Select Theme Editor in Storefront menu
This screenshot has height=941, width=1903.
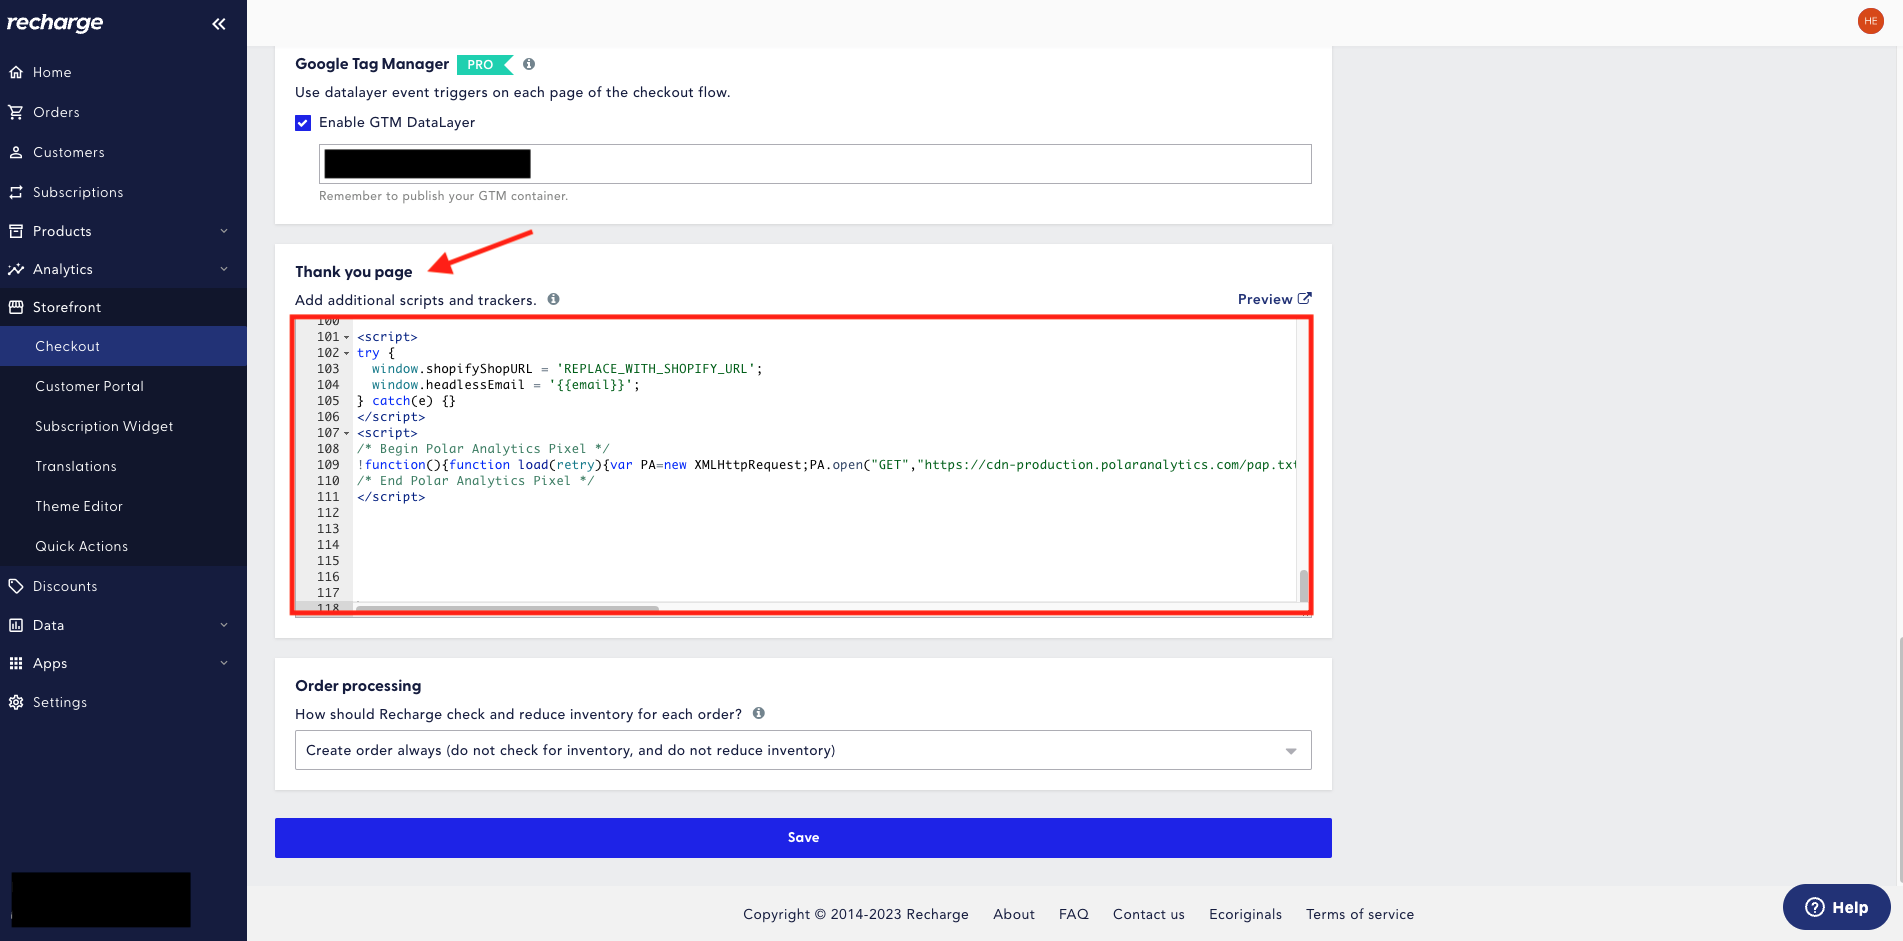pyautogui.click(x=79, y=506)
